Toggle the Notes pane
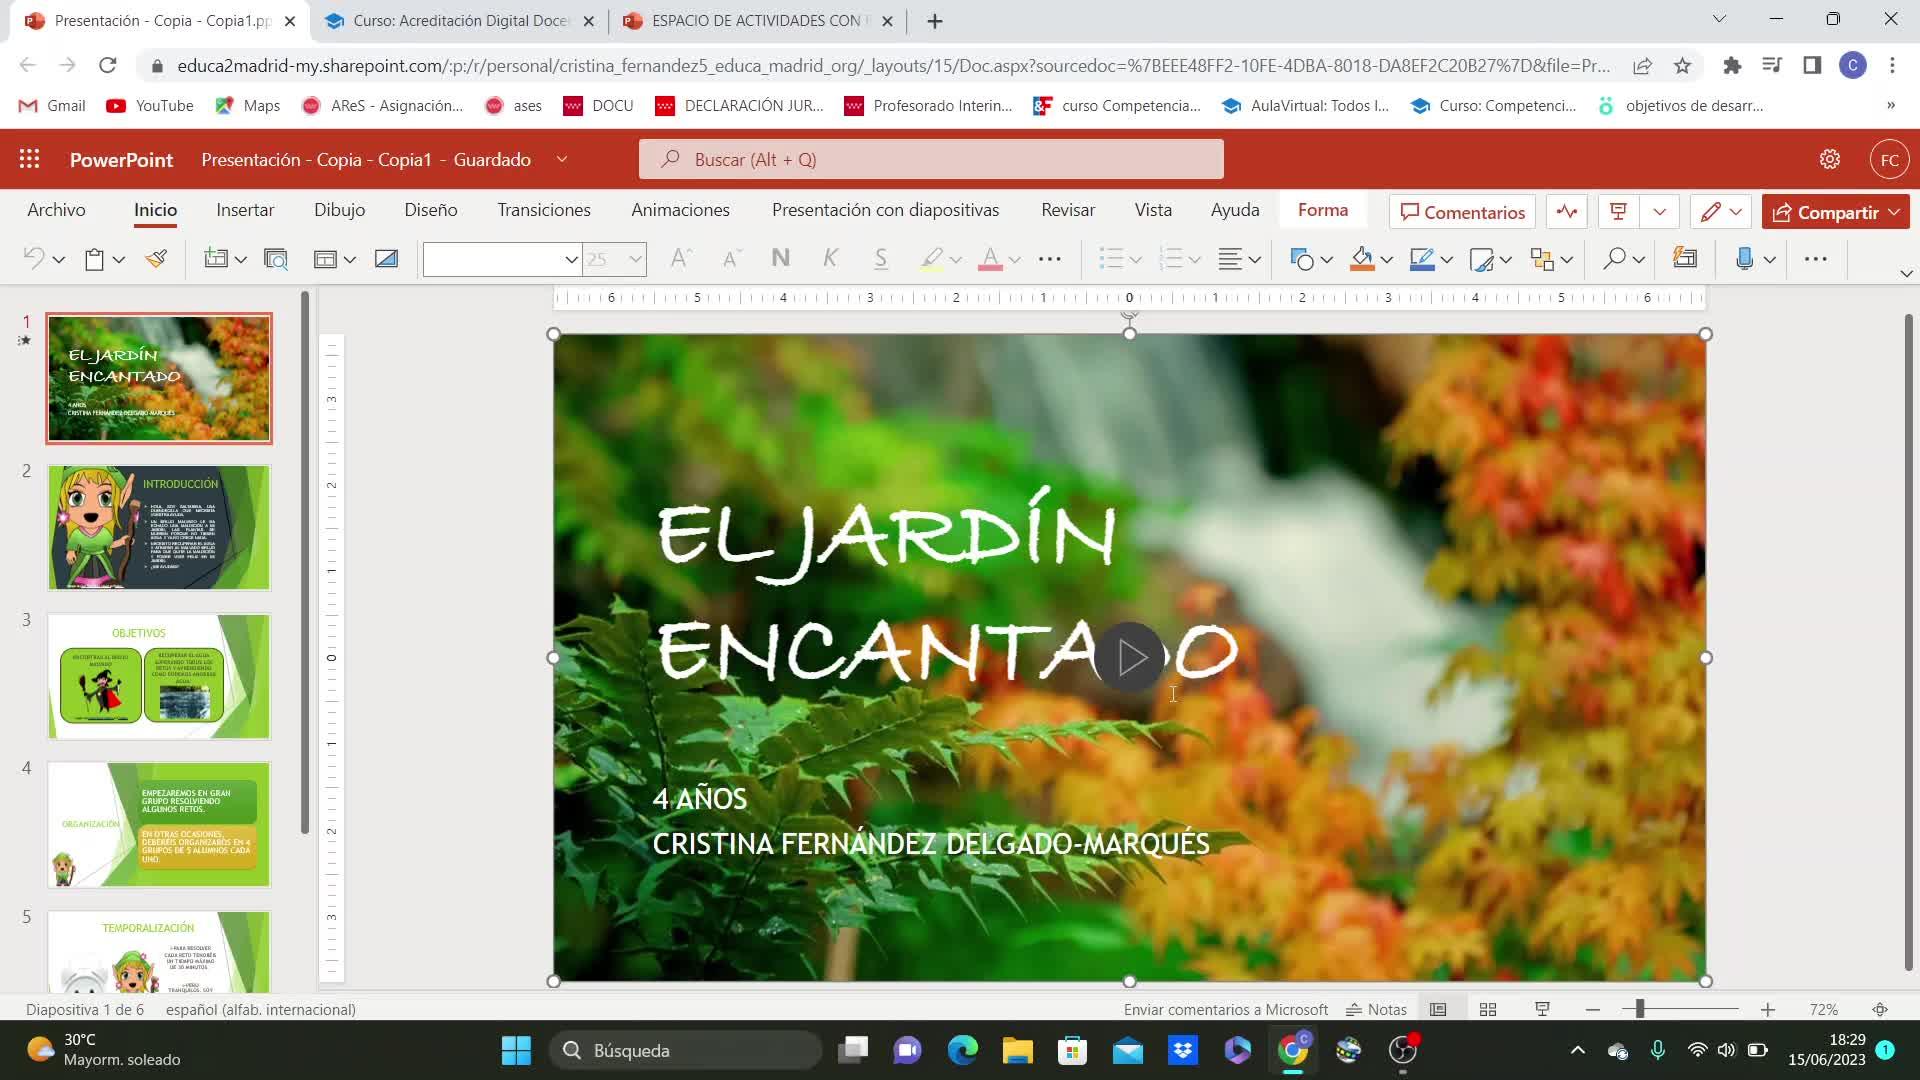This screenshot has width=1920, height=1080. pos(1377,1010)
